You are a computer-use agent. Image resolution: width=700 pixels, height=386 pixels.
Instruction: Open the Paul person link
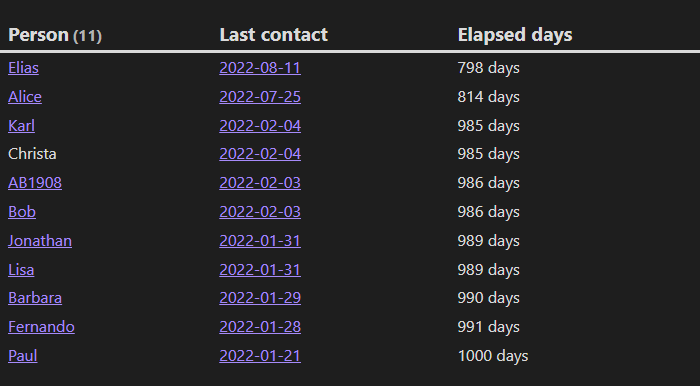click(x=23, y=356)
